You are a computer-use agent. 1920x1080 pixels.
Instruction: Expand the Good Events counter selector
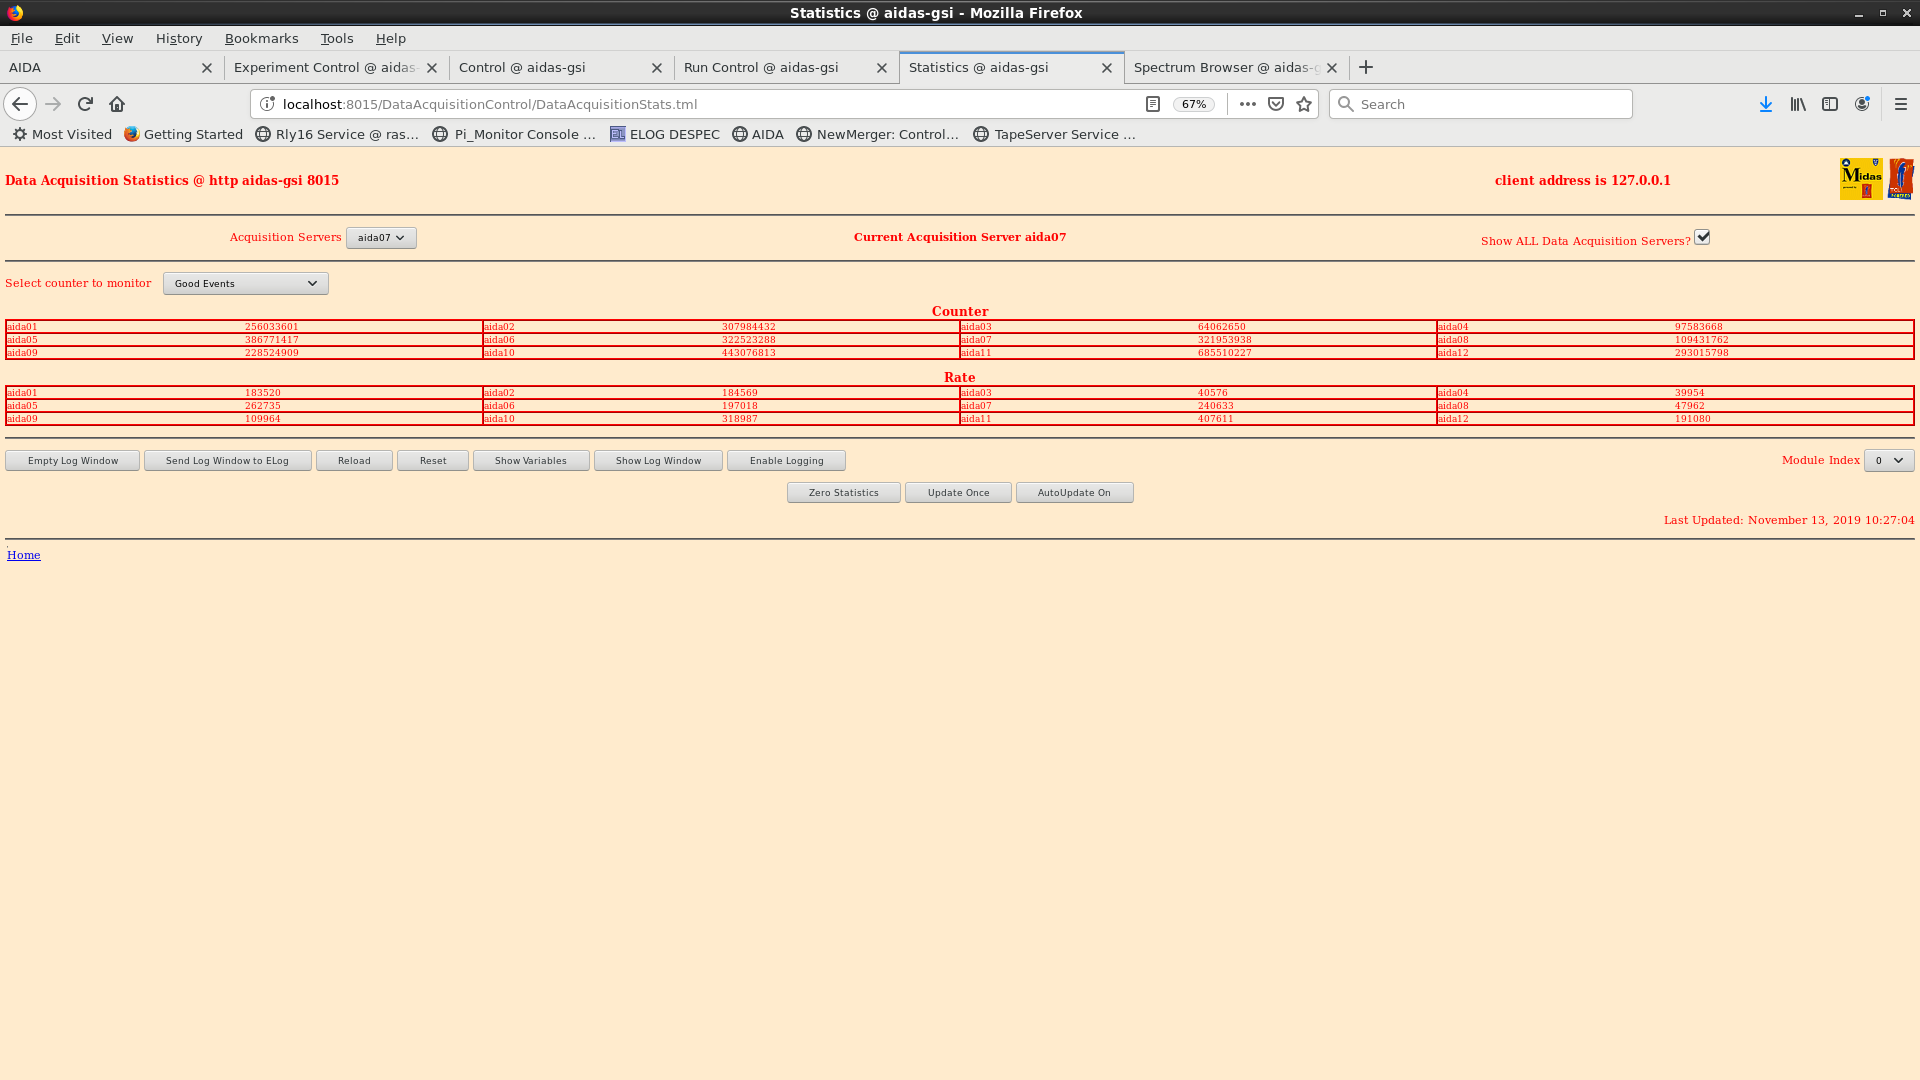click(x=245, y=284)
